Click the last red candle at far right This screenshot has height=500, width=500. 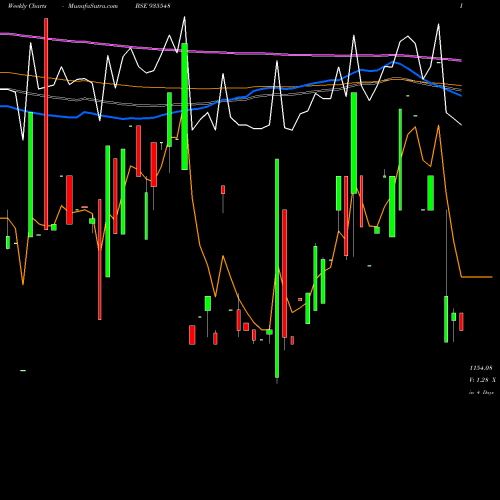click(x=461, y=322)
